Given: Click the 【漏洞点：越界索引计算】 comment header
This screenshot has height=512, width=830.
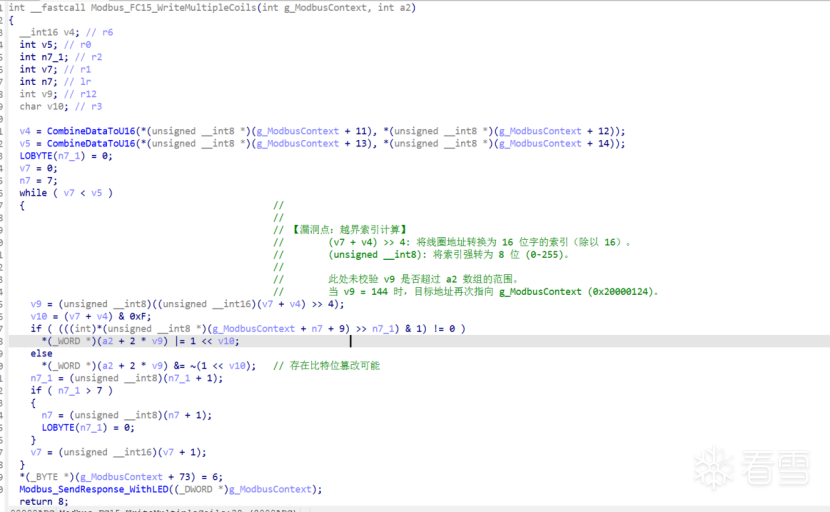Looking at the screenshot, I should (342, 230).
